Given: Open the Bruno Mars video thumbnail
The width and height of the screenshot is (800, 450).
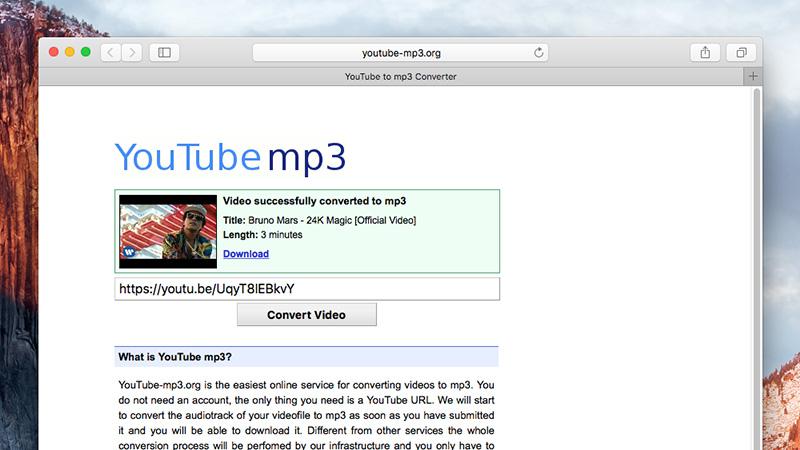Looking at the screenshot, I should pos(168,232).
